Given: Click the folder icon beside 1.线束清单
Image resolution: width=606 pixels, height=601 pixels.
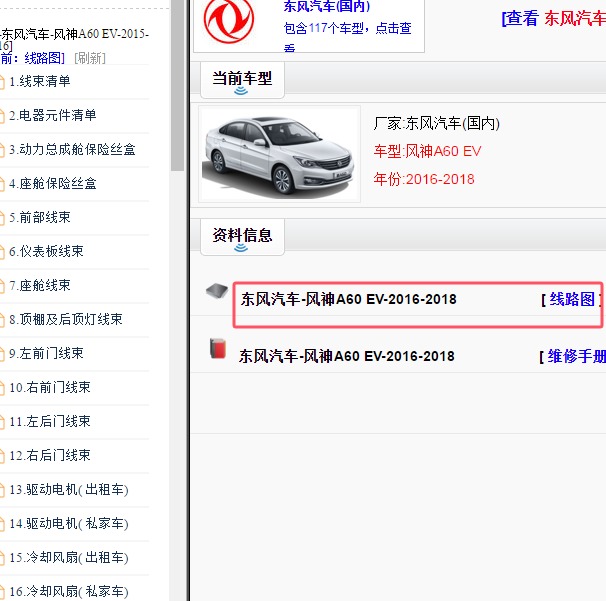Looking at the screenshot, I should point(2,82).
